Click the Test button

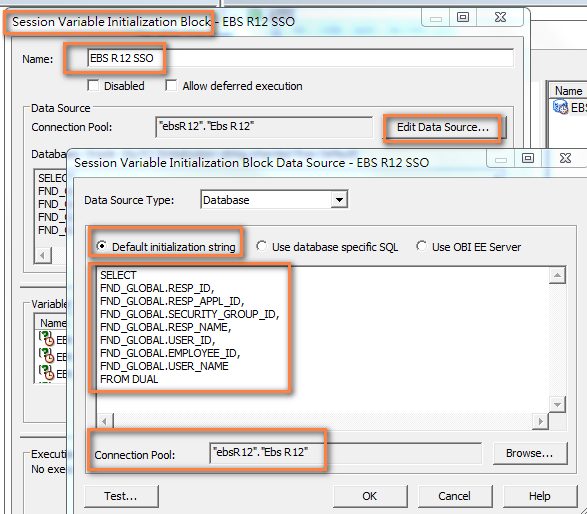click(x=121, y=496)
